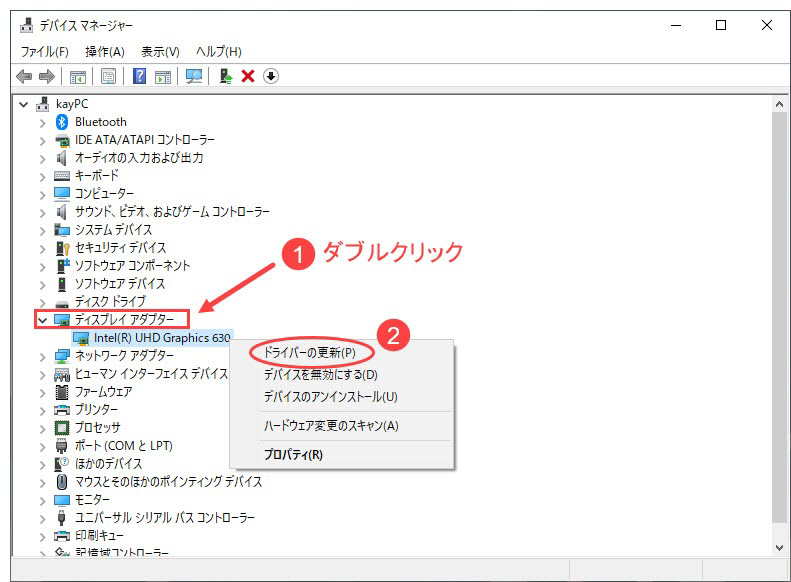This screenshot has height=582, width=791.
Task: Scan for hardware changes monitor icon
Action: coord(194,77)
